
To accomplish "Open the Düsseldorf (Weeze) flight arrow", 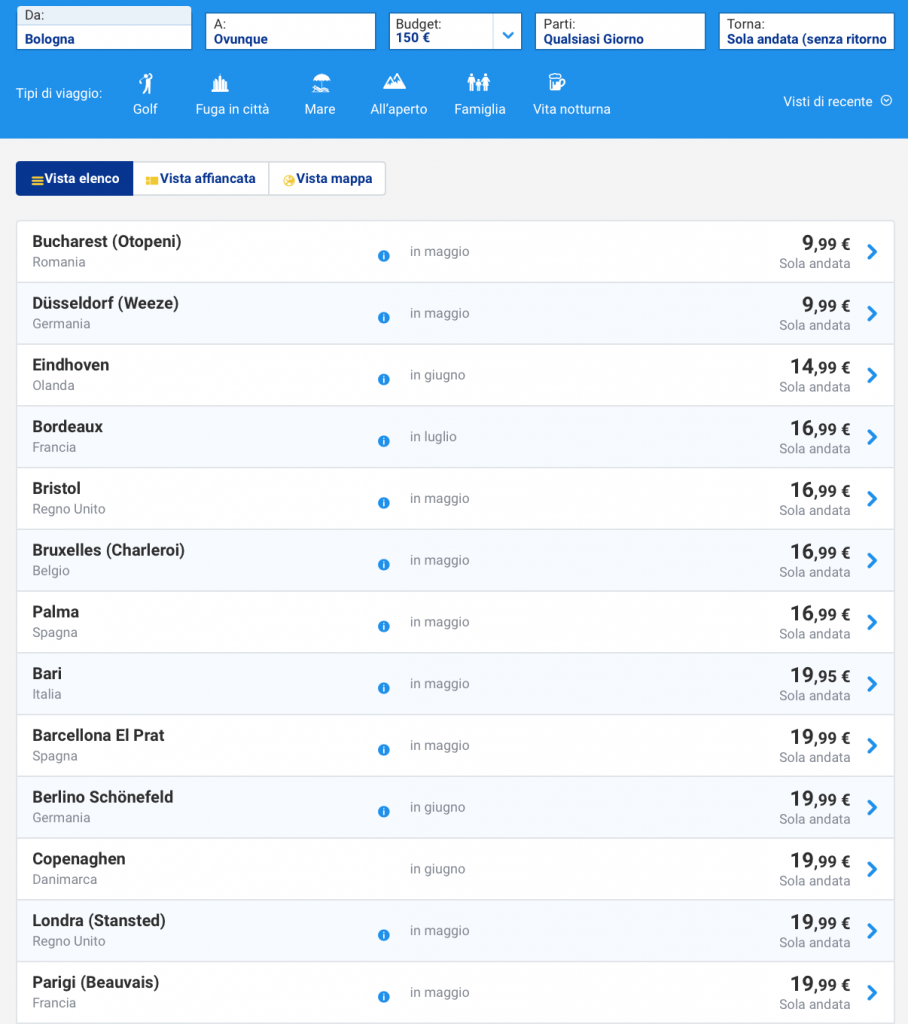I will point(872,314).
